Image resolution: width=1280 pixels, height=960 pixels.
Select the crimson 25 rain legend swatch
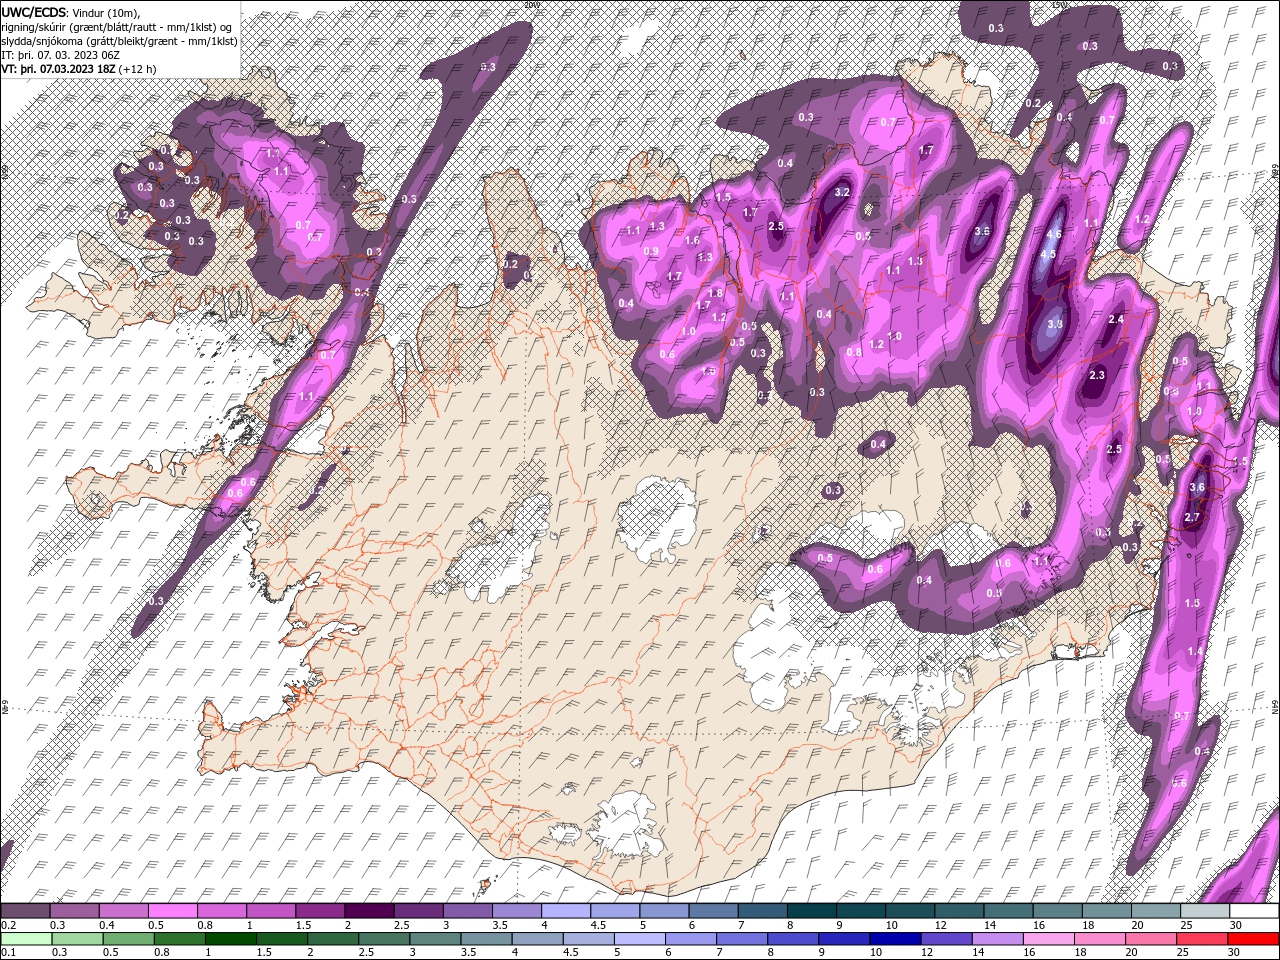[x=1203, y=938]
